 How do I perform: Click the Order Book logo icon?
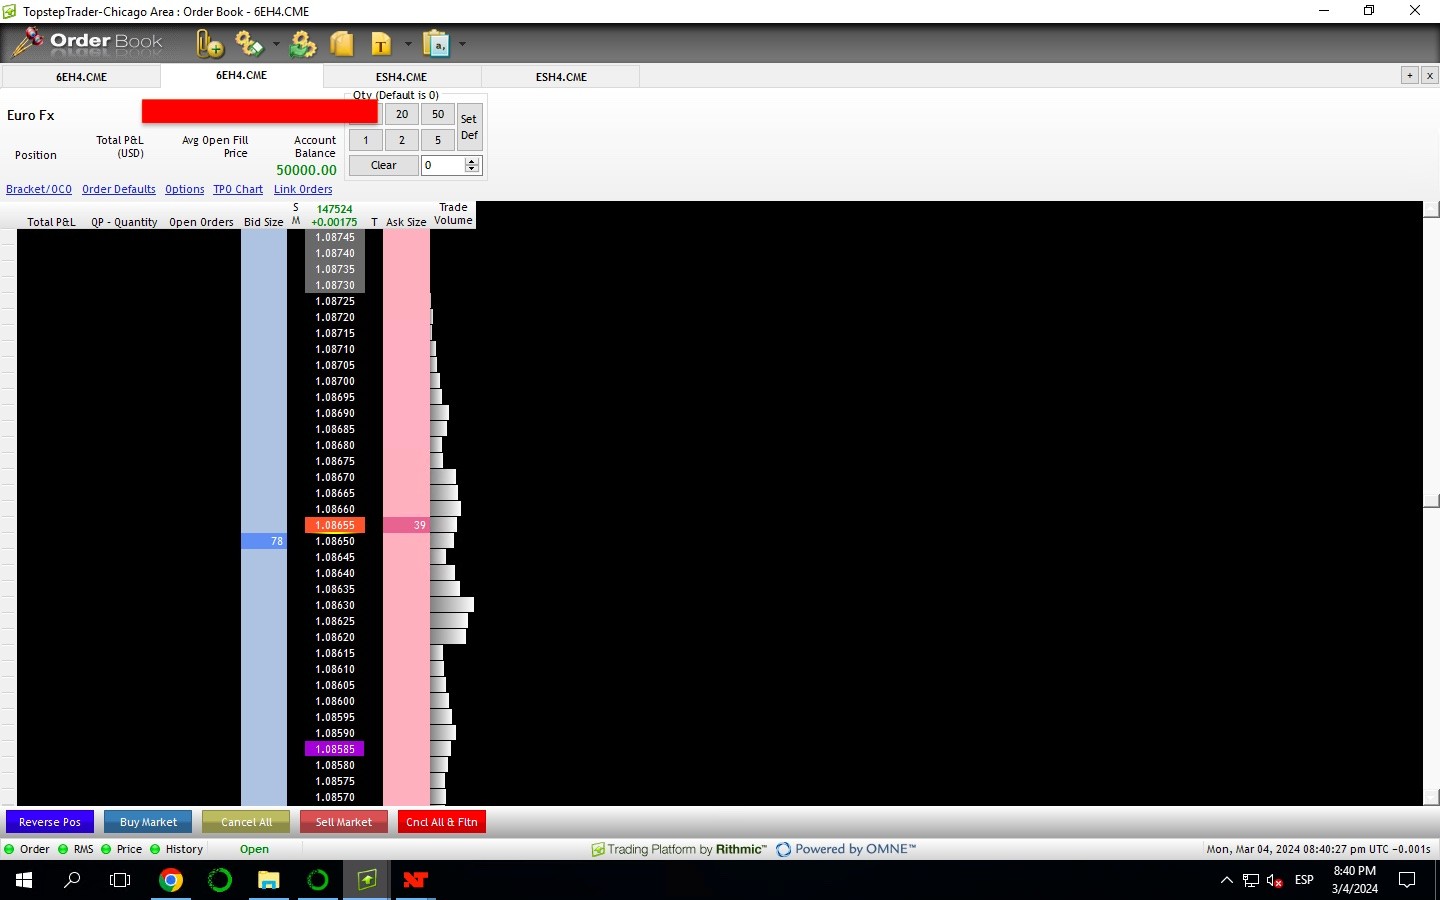point(27,43)
